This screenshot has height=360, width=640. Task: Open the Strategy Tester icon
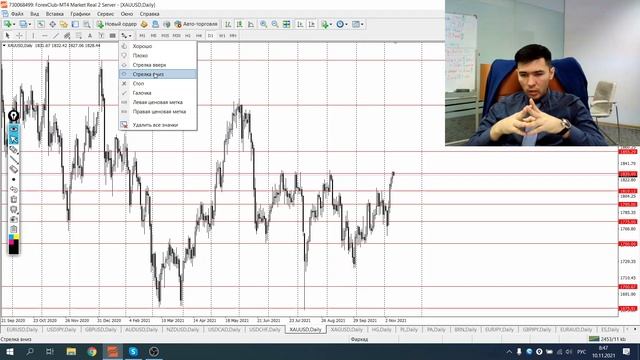point(87,24)
